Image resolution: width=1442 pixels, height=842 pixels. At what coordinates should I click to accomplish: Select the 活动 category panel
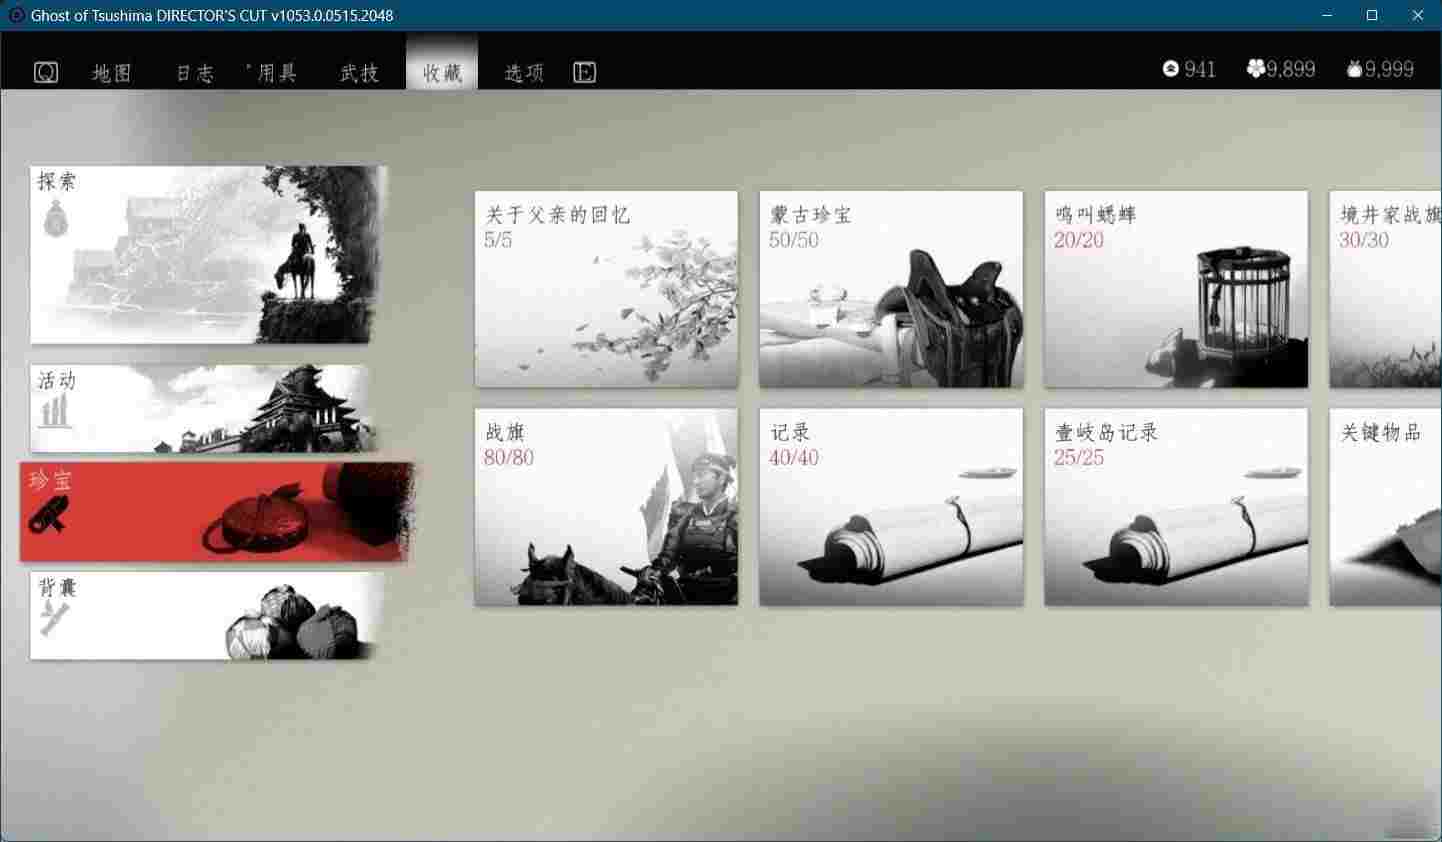(x=203, y=408)
